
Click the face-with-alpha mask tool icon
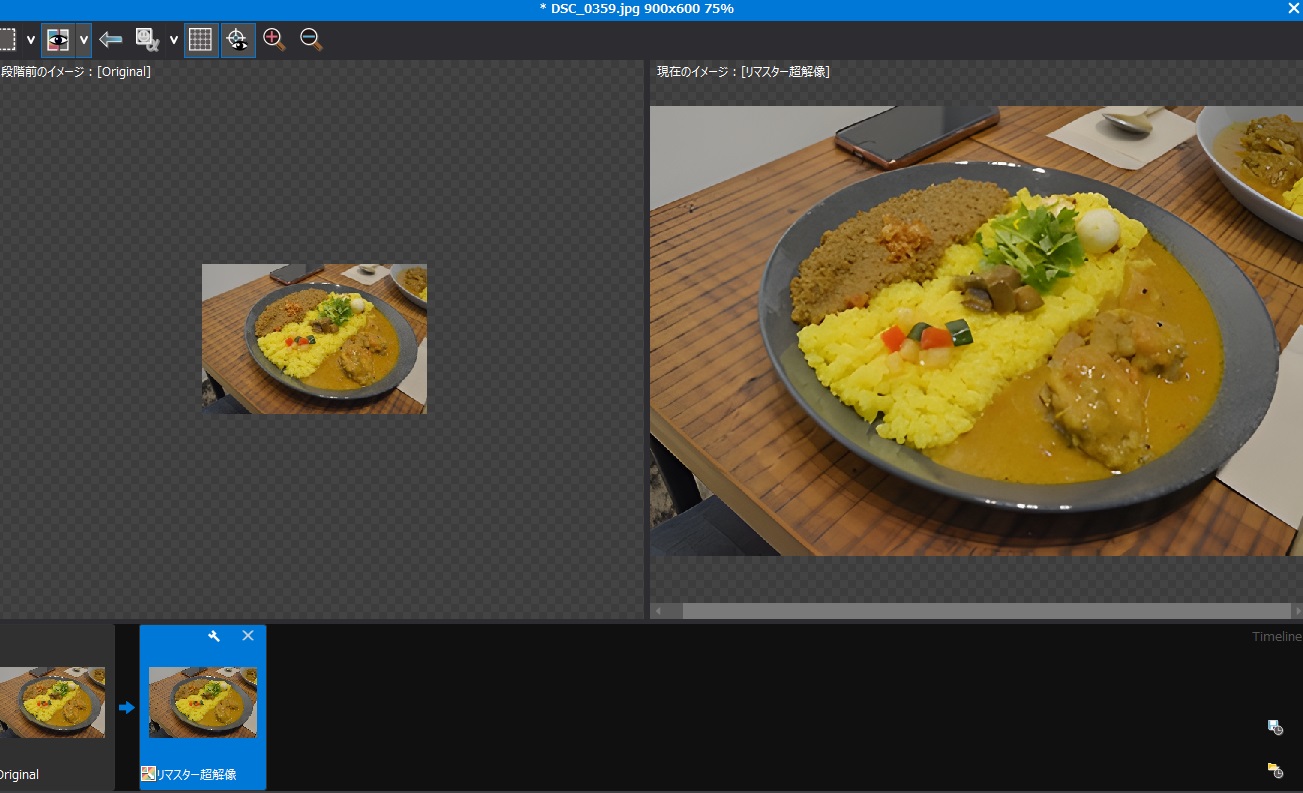click(147, 40)
